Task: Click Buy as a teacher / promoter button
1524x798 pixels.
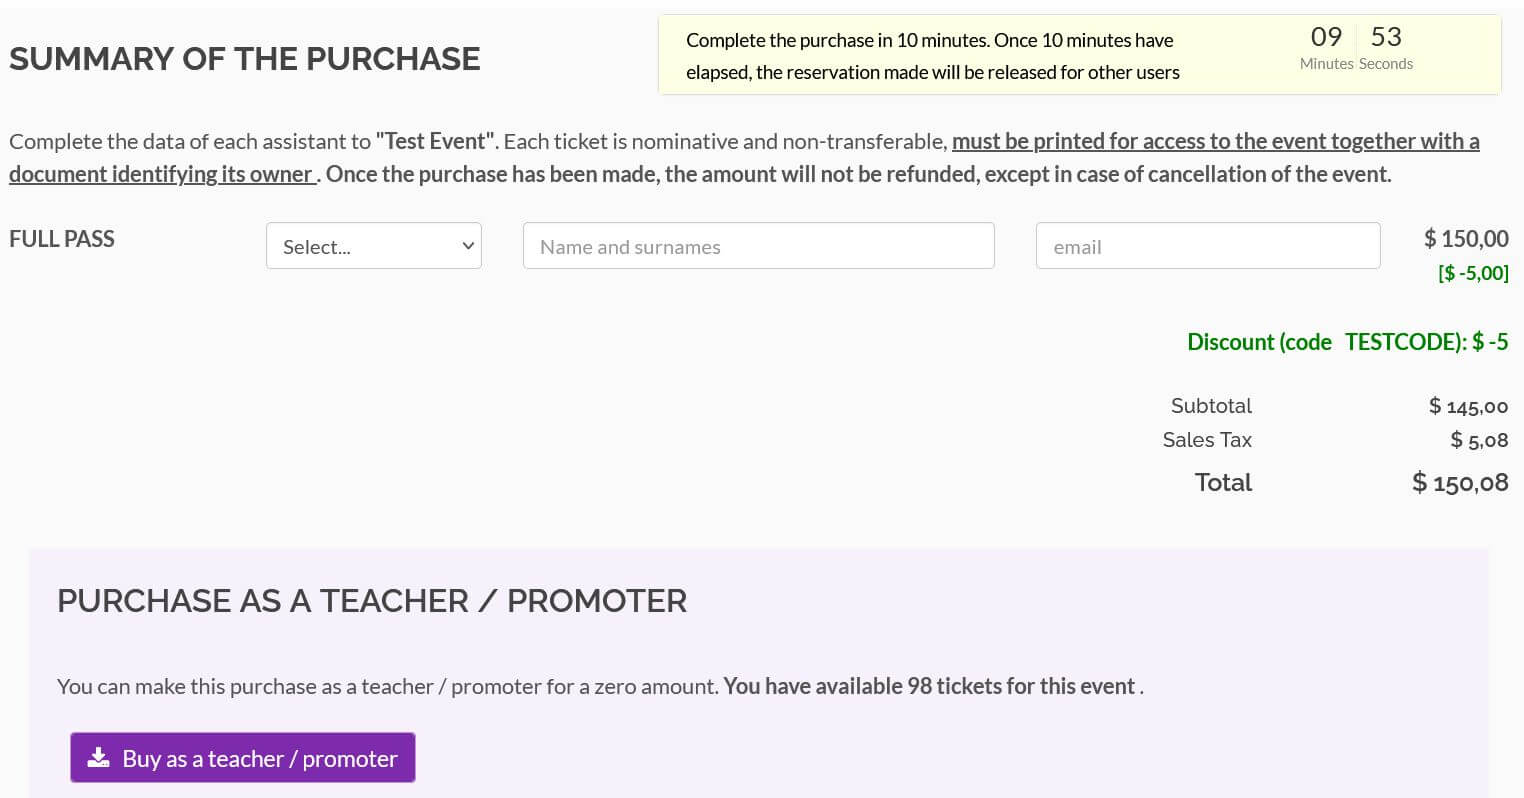Action: [x=243, y=758]
